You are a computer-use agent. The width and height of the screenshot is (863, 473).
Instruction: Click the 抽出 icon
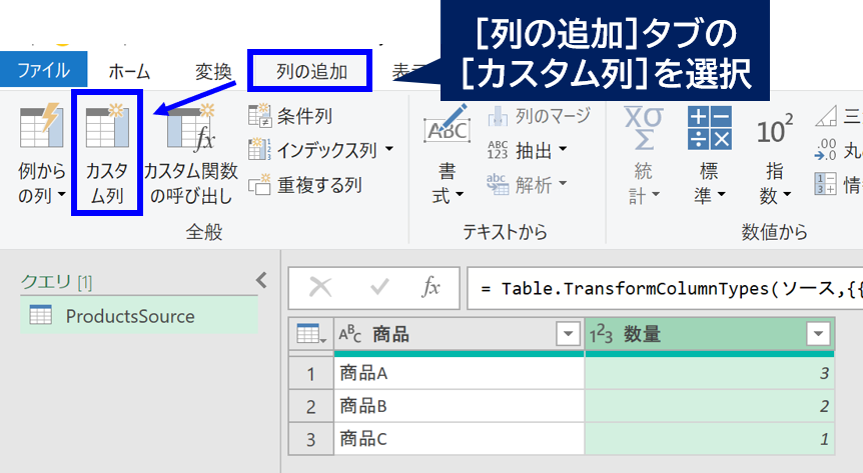[498, 149]
